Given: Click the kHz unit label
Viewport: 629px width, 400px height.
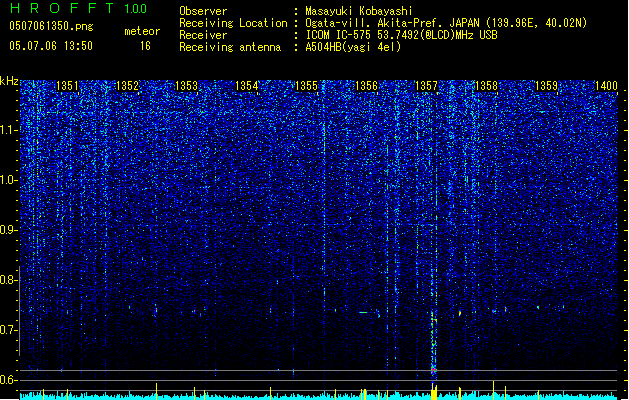Looking at the screenshot, I should (x=9, y=81).
